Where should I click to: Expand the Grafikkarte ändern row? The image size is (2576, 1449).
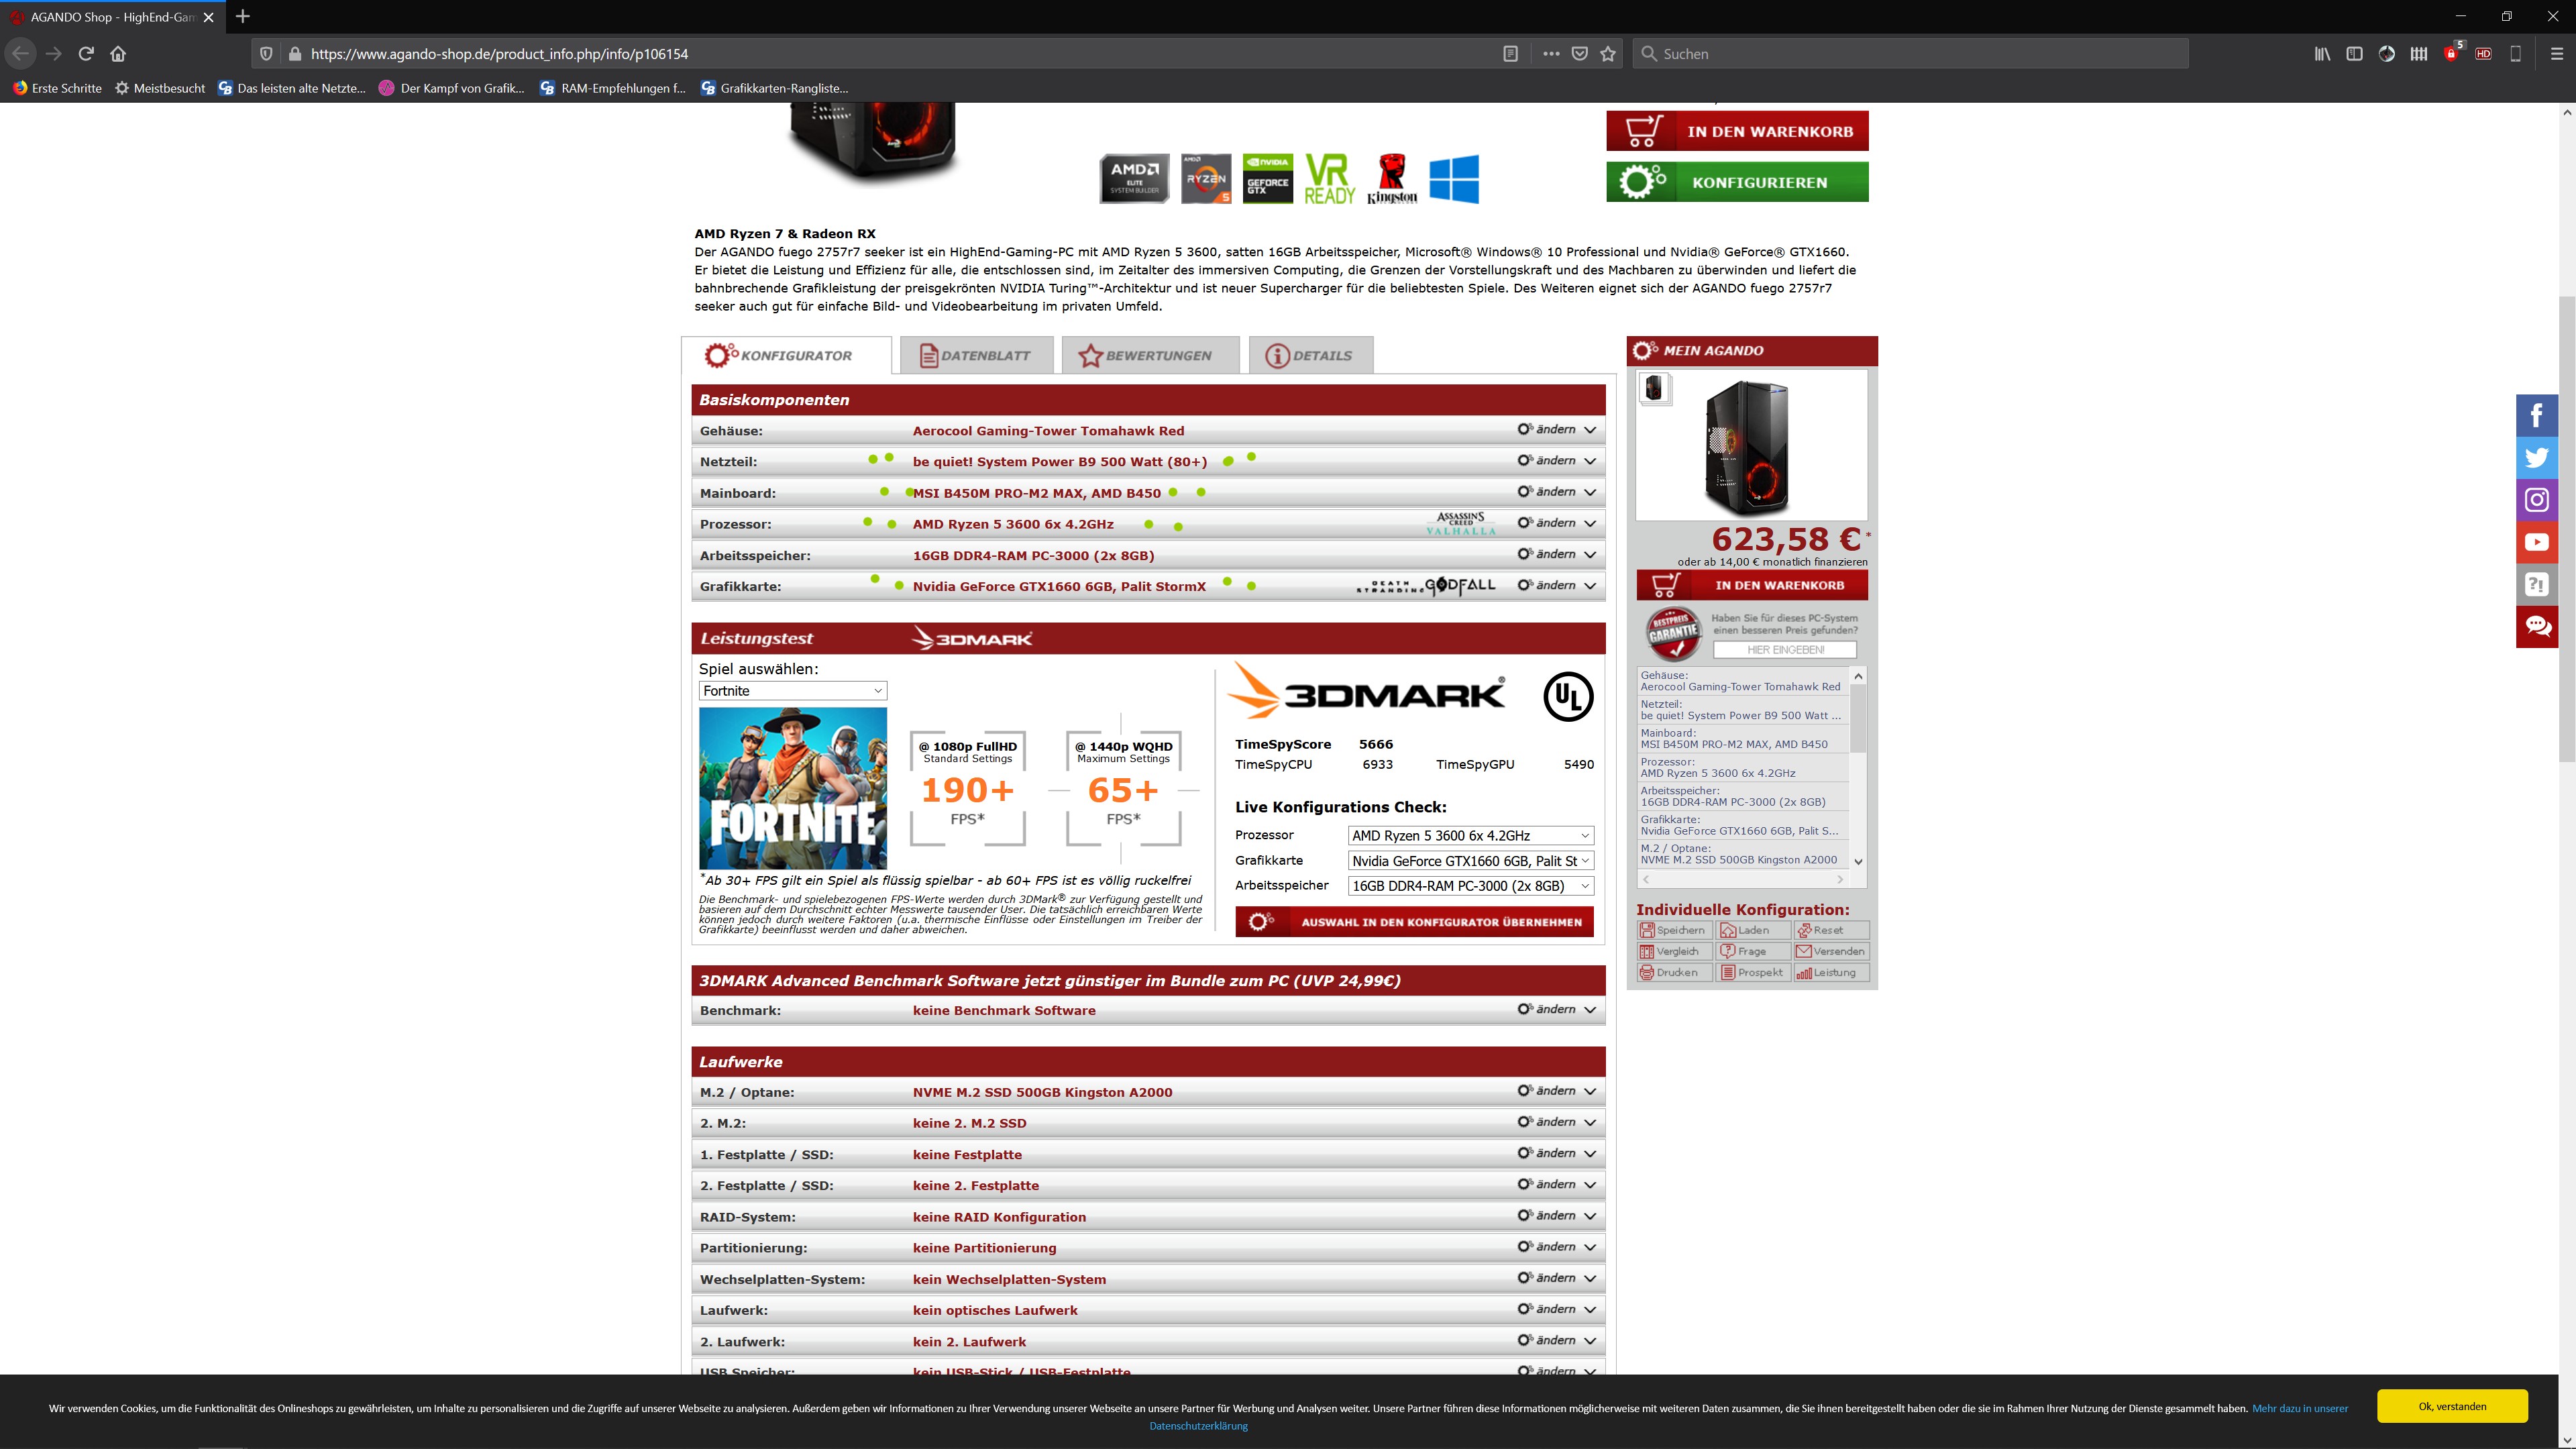1556,586
